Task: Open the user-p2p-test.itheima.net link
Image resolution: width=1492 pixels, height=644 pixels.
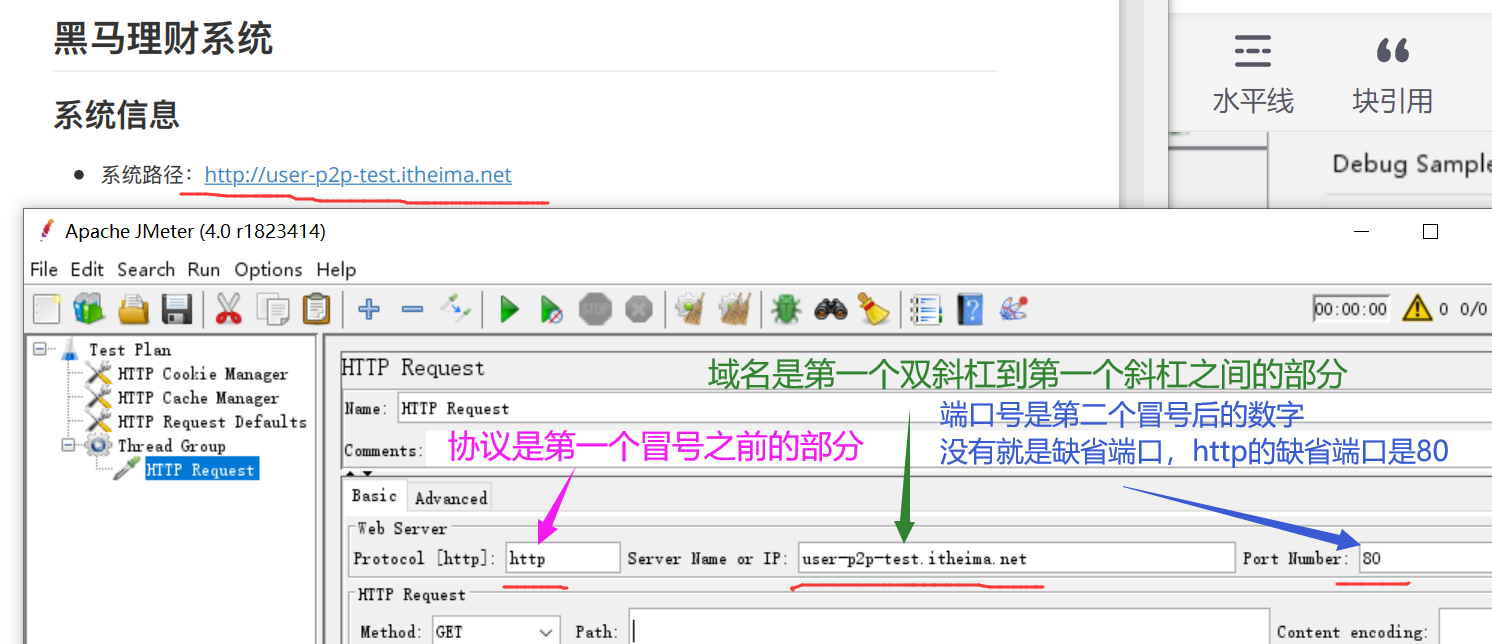Action: click(358, 175)
